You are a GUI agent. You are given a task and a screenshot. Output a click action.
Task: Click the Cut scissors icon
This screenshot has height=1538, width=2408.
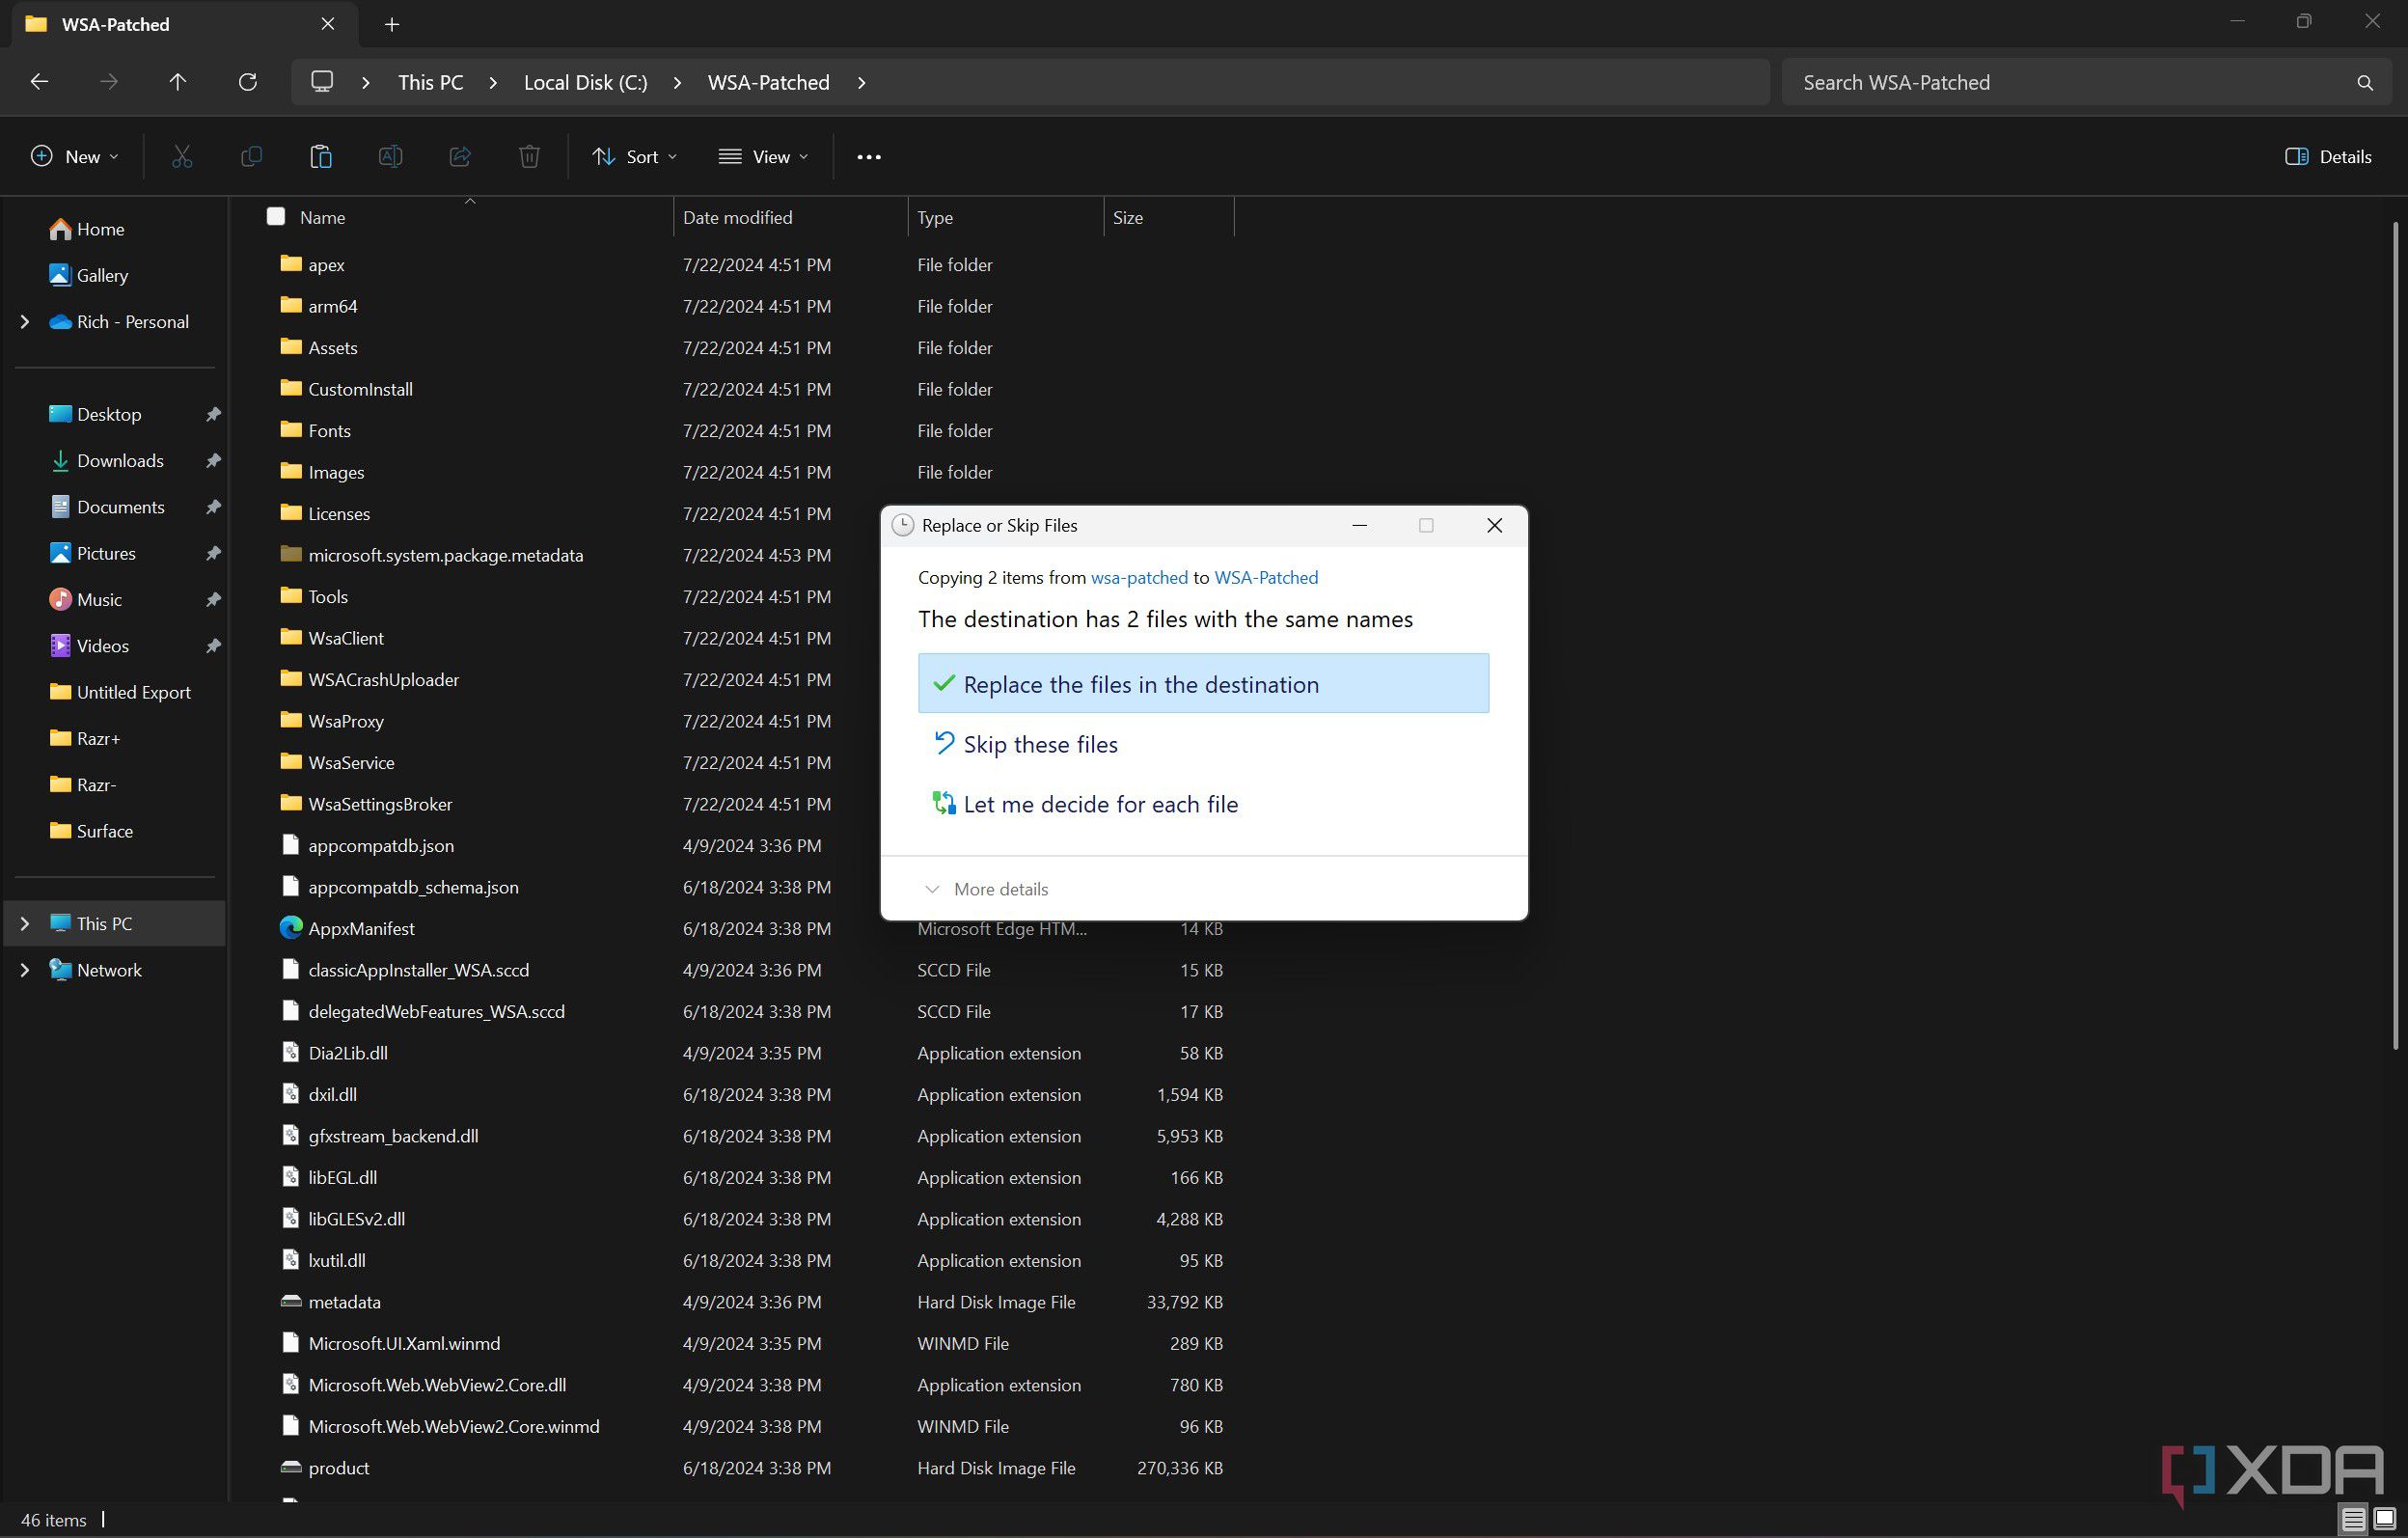181,156
